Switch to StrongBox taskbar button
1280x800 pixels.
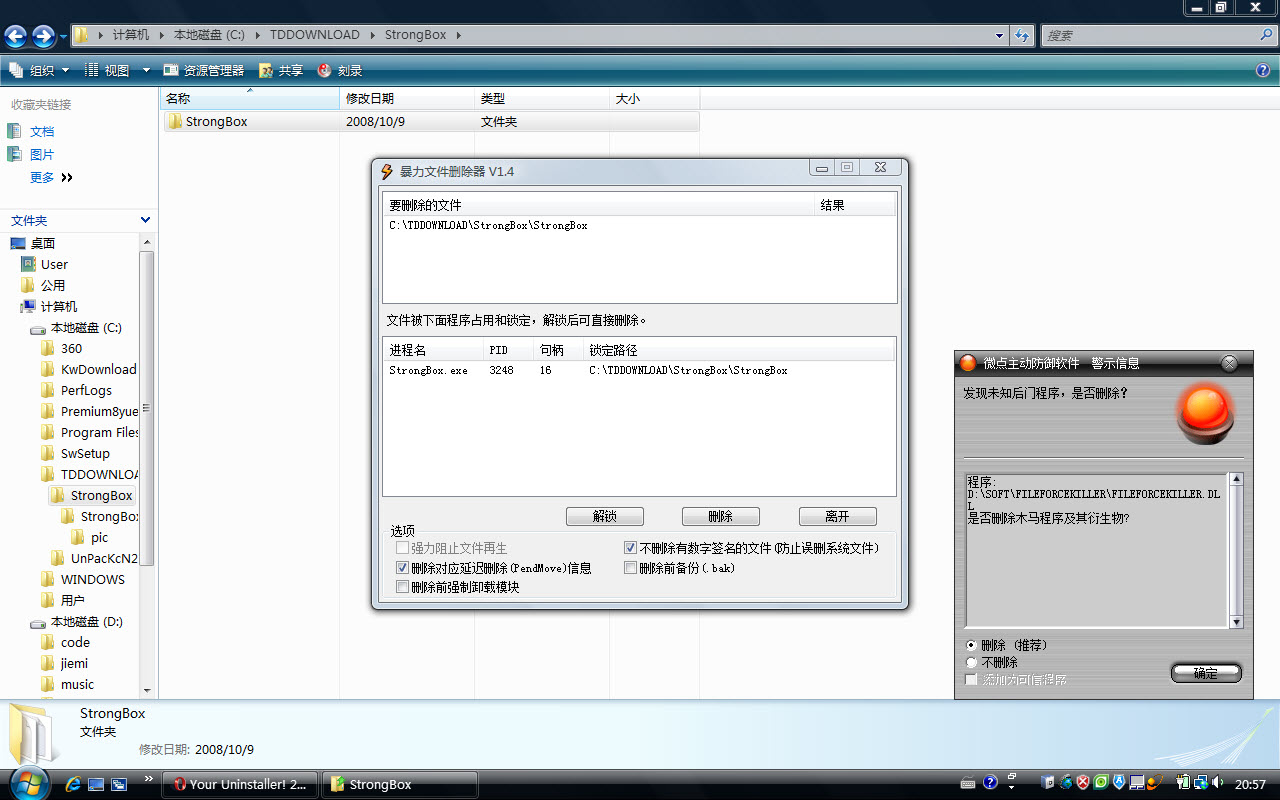click(399, 784)
